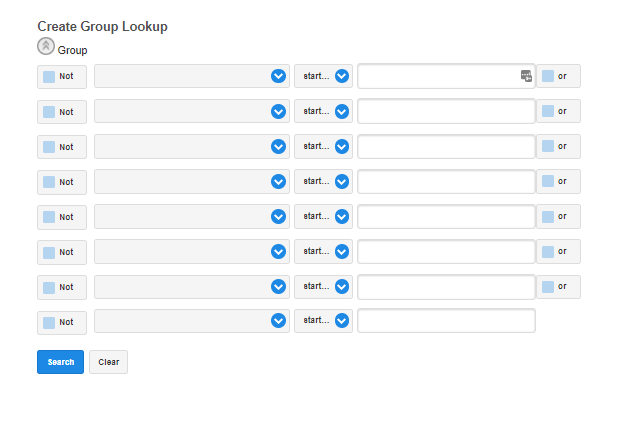Click the third row value text field
This screenshot has width=644, height=424.
[446, 146]
